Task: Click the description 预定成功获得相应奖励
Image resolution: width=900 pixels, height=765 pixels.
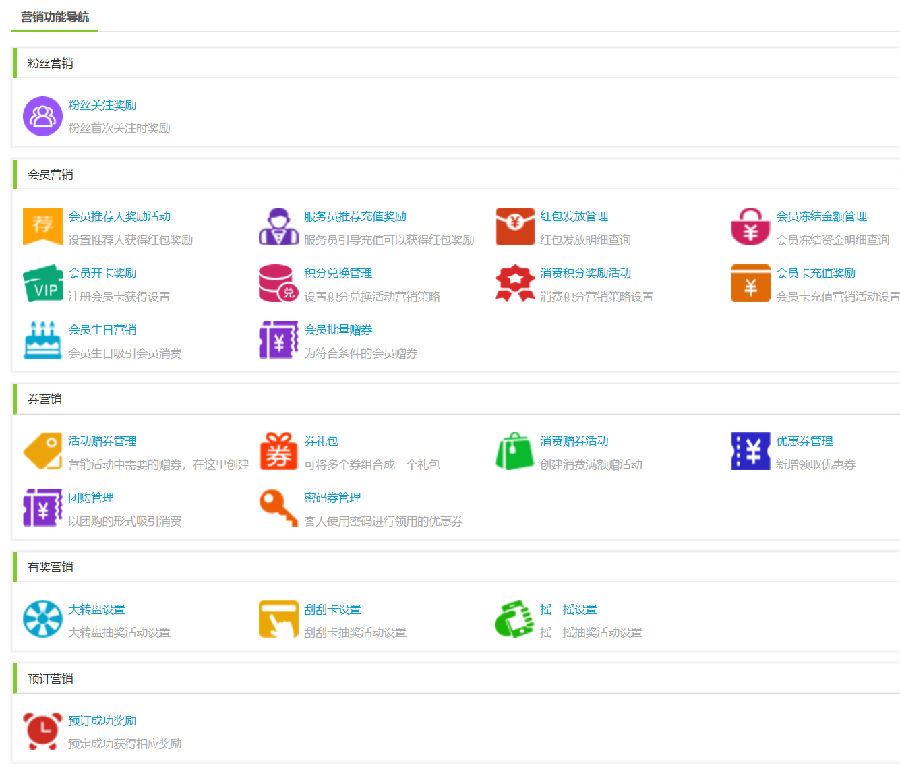Action: [125, 744]
